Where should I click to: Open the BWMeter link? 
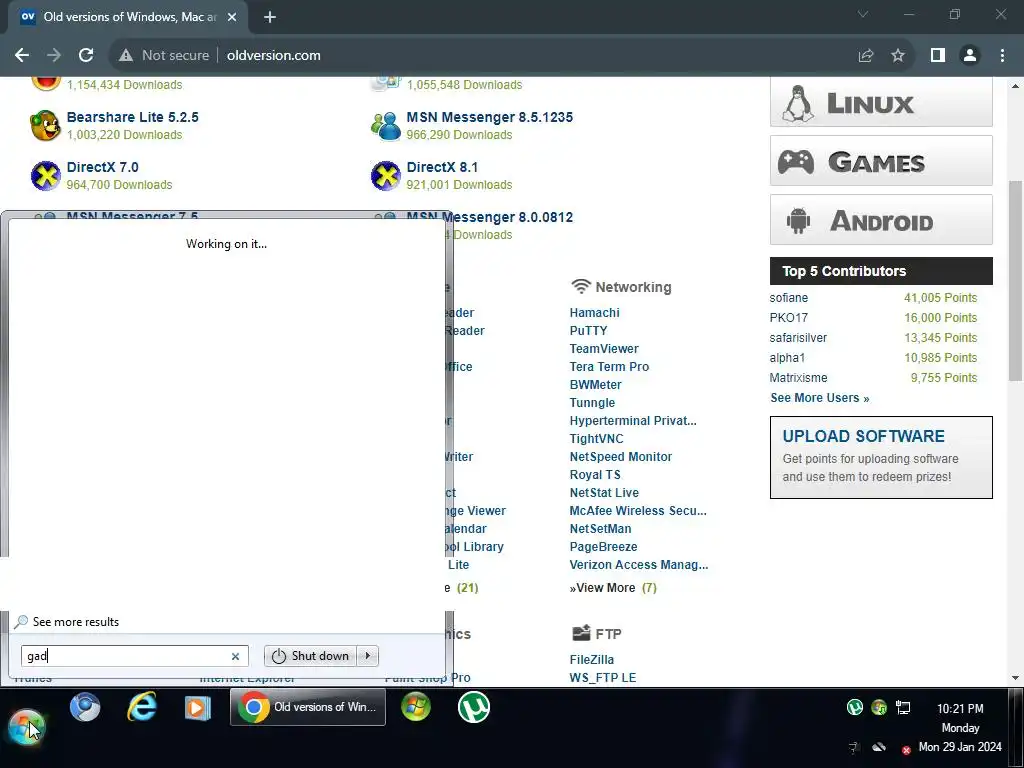tap(596, 385)
